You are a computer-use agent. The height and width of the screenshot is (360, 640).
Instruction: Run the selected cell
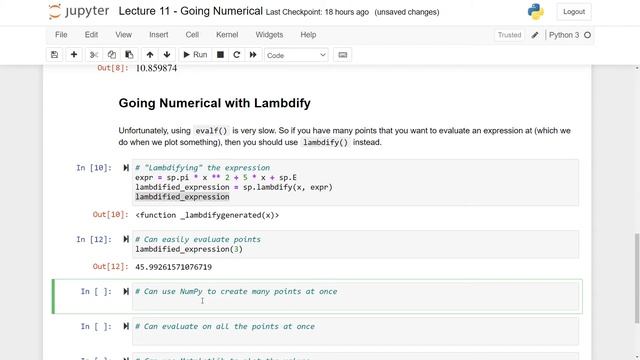point(195,55)
